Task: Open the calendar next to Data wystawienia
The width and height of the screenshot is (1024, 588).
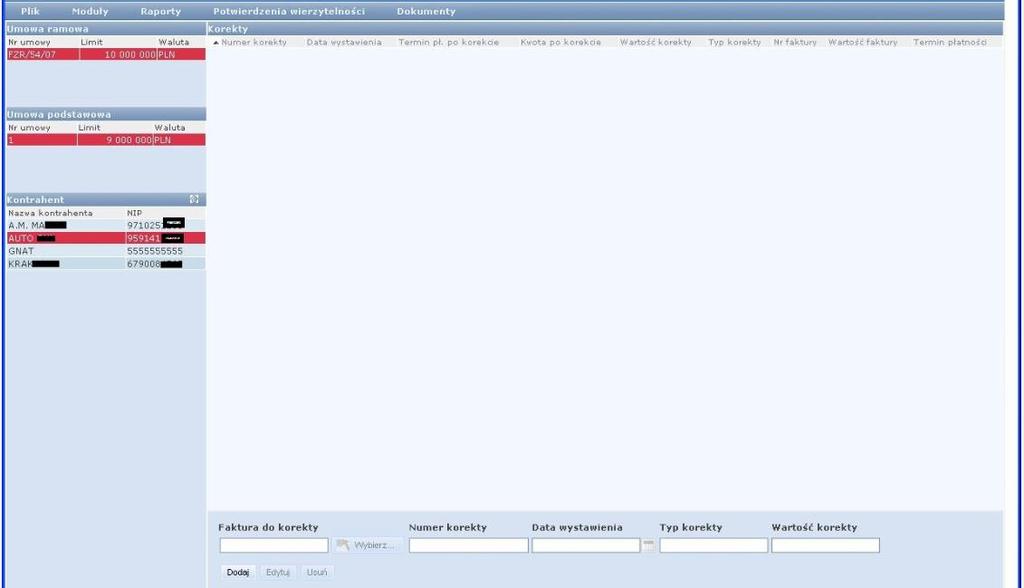Action: [x=648, y=545]
